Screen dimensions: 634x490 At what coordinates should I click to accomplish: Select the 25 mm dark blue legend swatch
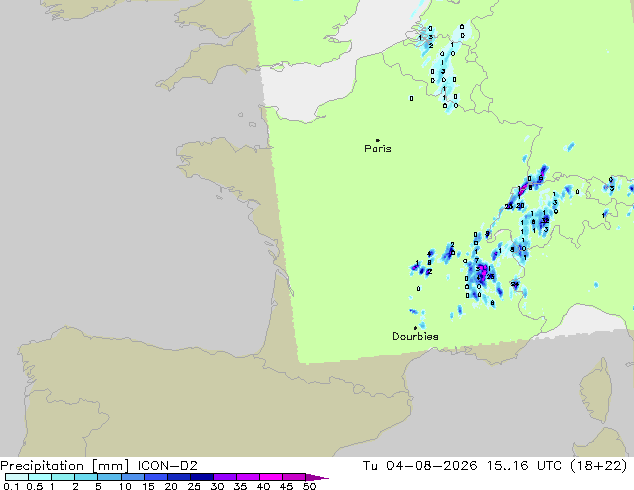point(202,477)
